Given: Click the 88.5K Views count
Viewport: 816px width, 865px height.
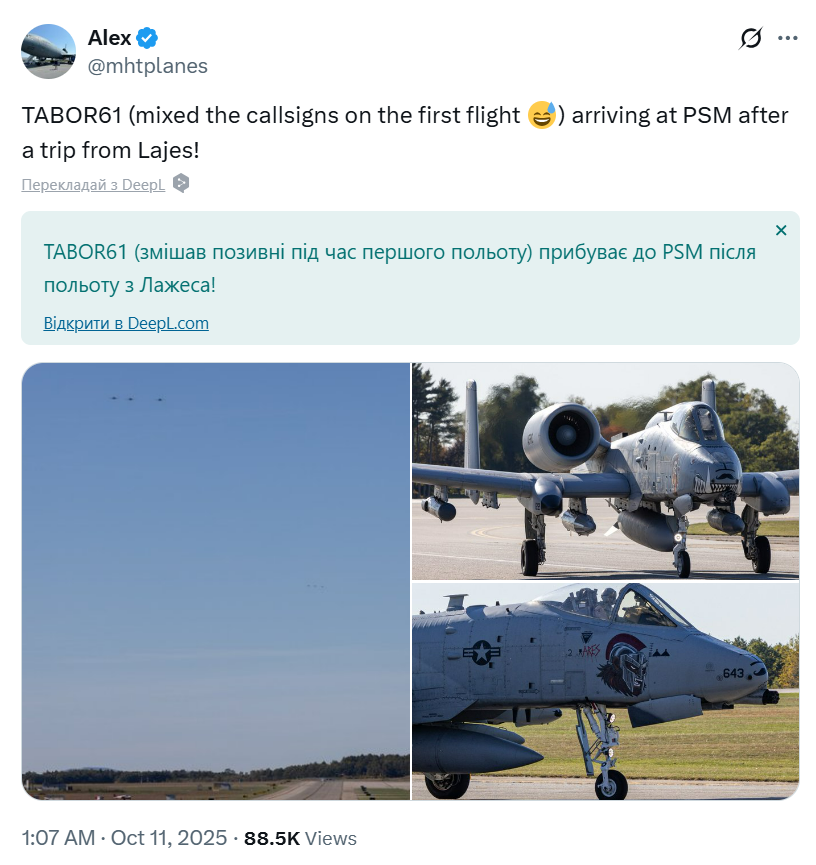Looking at the screenshot, I should [300, 838].
